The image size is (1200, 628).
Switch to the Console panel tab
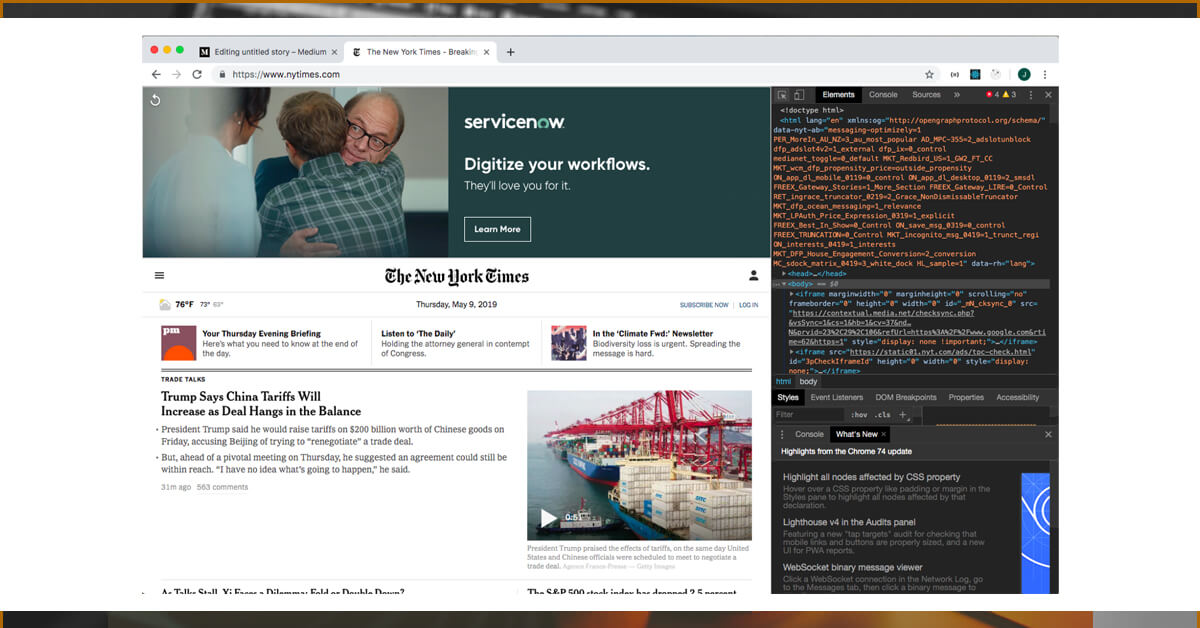pyautogui.click(x=883, y=95)
